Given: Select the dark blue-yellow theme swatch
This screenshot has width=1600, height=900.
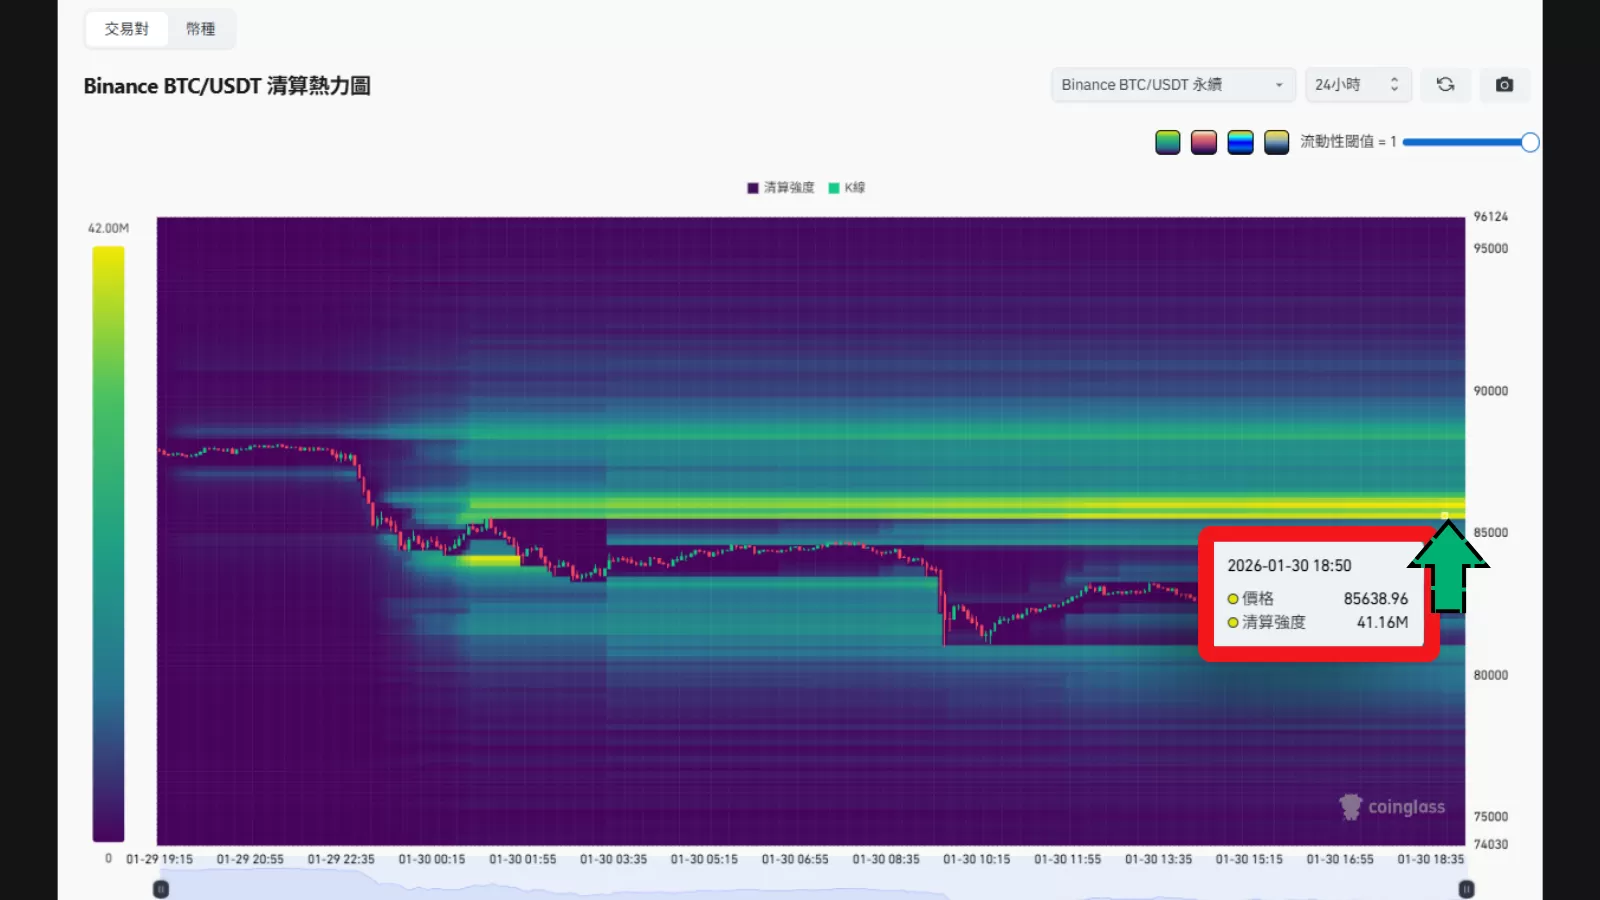Looking at the screenshot, I should point(1276,142).
